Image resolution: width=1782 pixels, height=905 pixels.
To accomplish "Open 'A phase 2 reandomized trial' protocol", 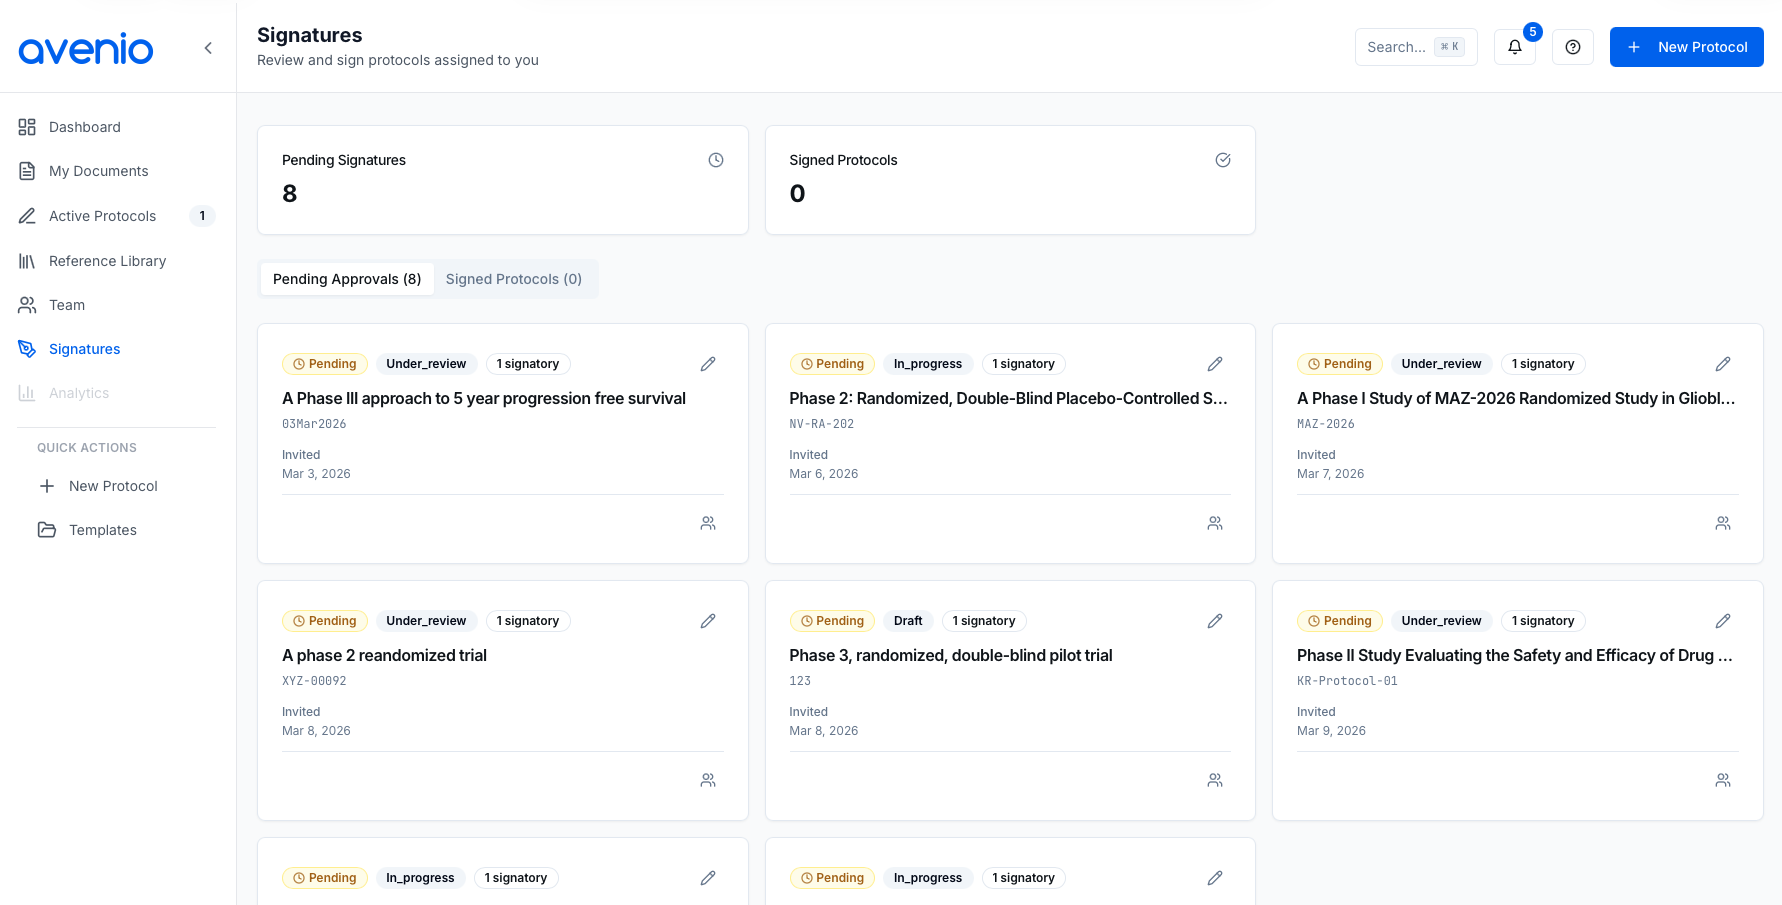I will pyautogui.click(x=385, y=655).
